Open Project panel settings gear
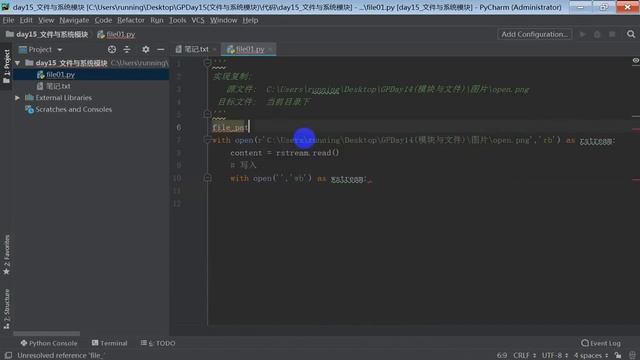The height and width of the screenshot is (360, 640). click(145, 49)
